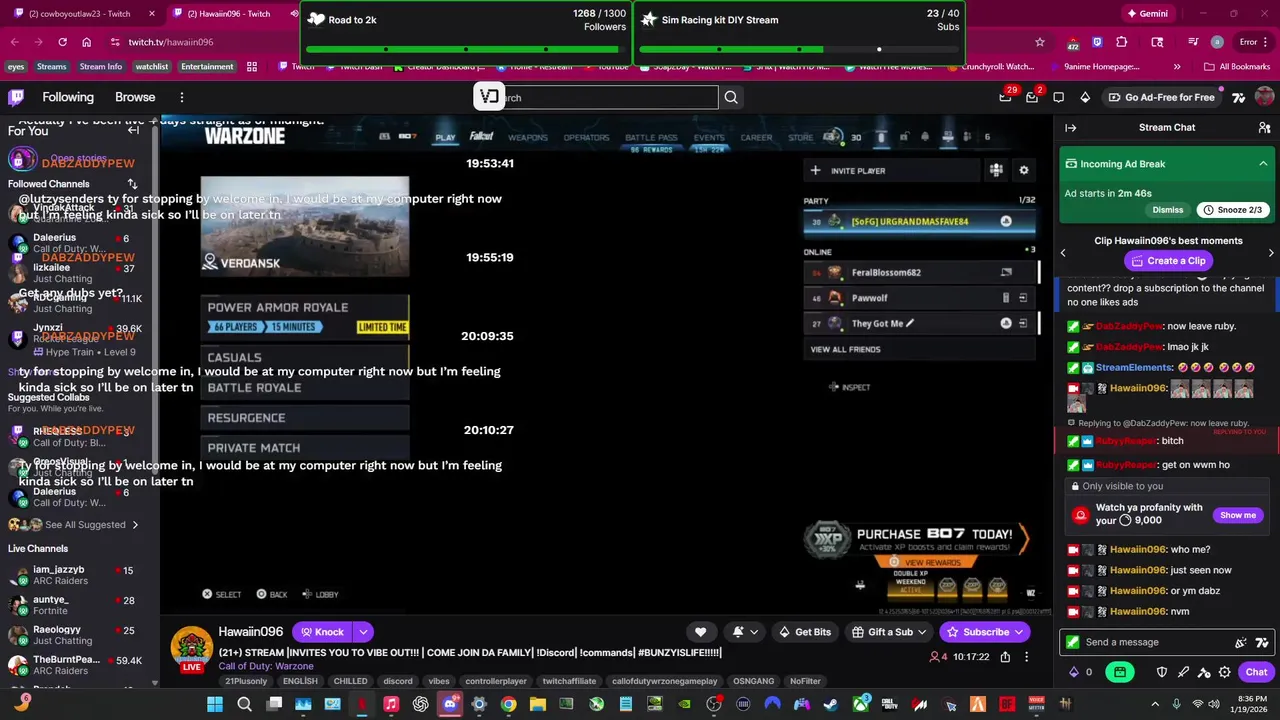
Task: Click the Gemini button in Chrome title bar
Action: click(1147, 14)
